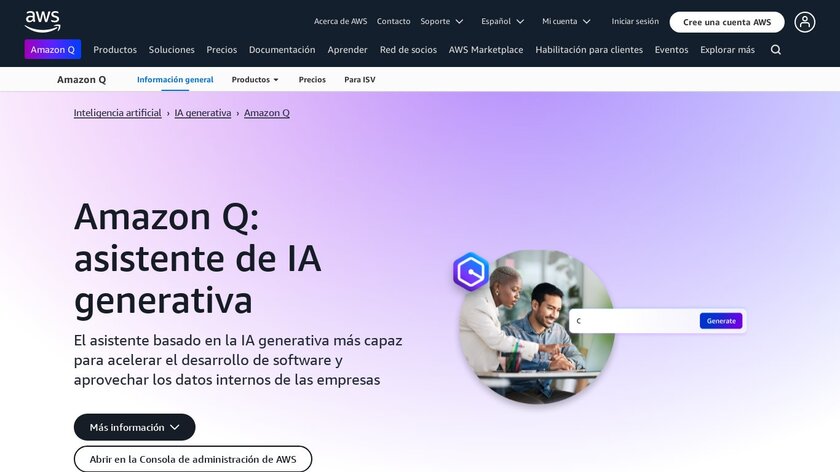Open Explorar más menu
Screen dimensions: 840x472
pyautogui.click(x=727, y=50)
